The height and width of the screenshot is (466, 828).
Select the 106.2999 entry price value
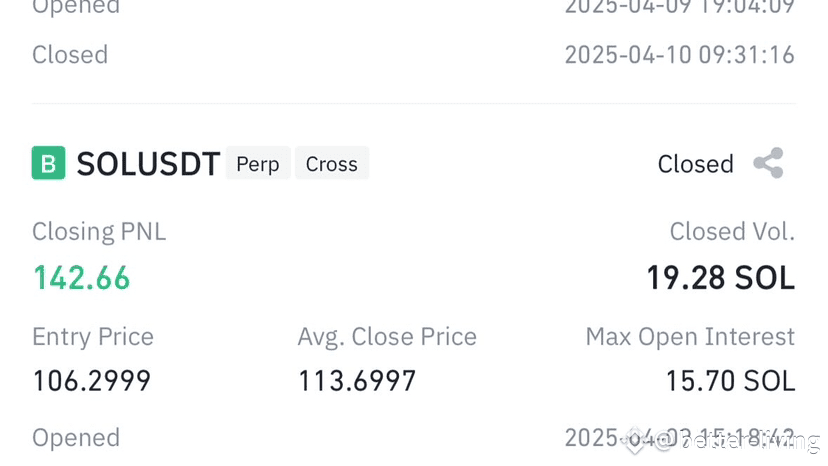[x=92, y=381]
